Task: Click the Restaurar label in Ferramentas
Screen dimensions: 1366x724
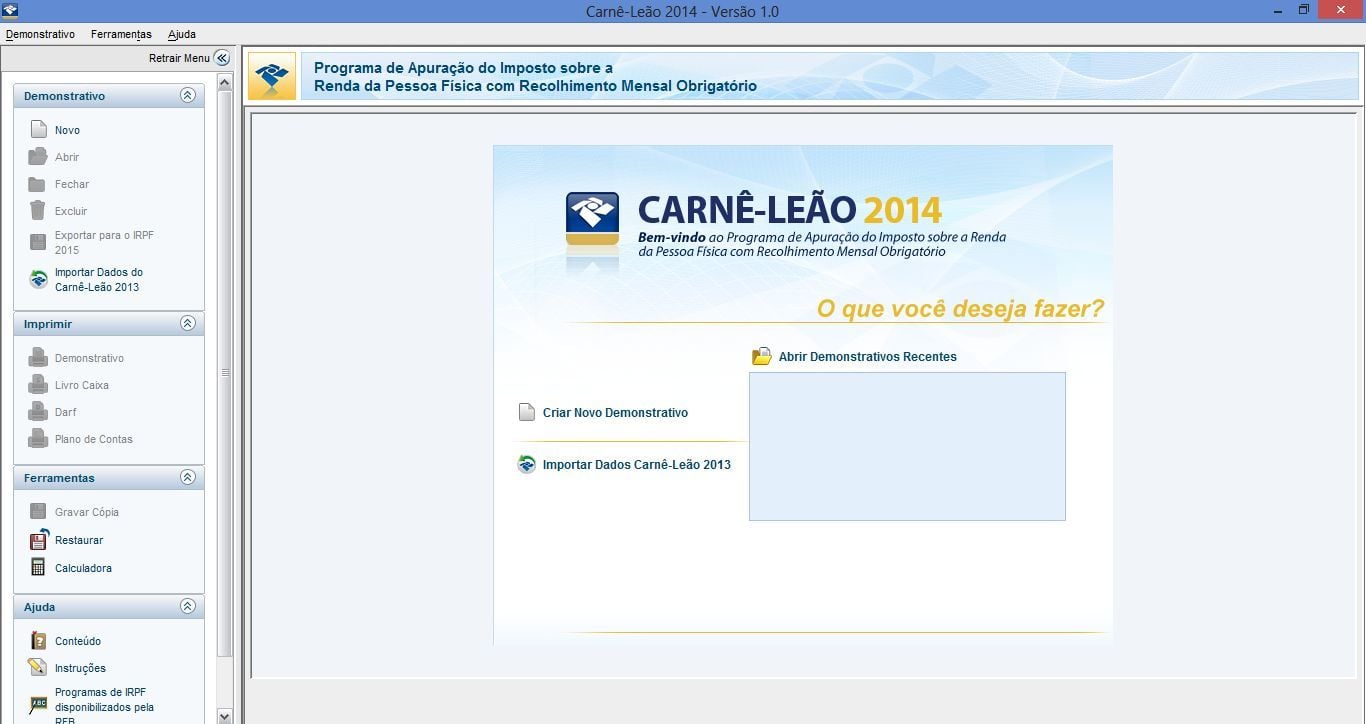Action: pyautogui.click(x=79, y=540)
